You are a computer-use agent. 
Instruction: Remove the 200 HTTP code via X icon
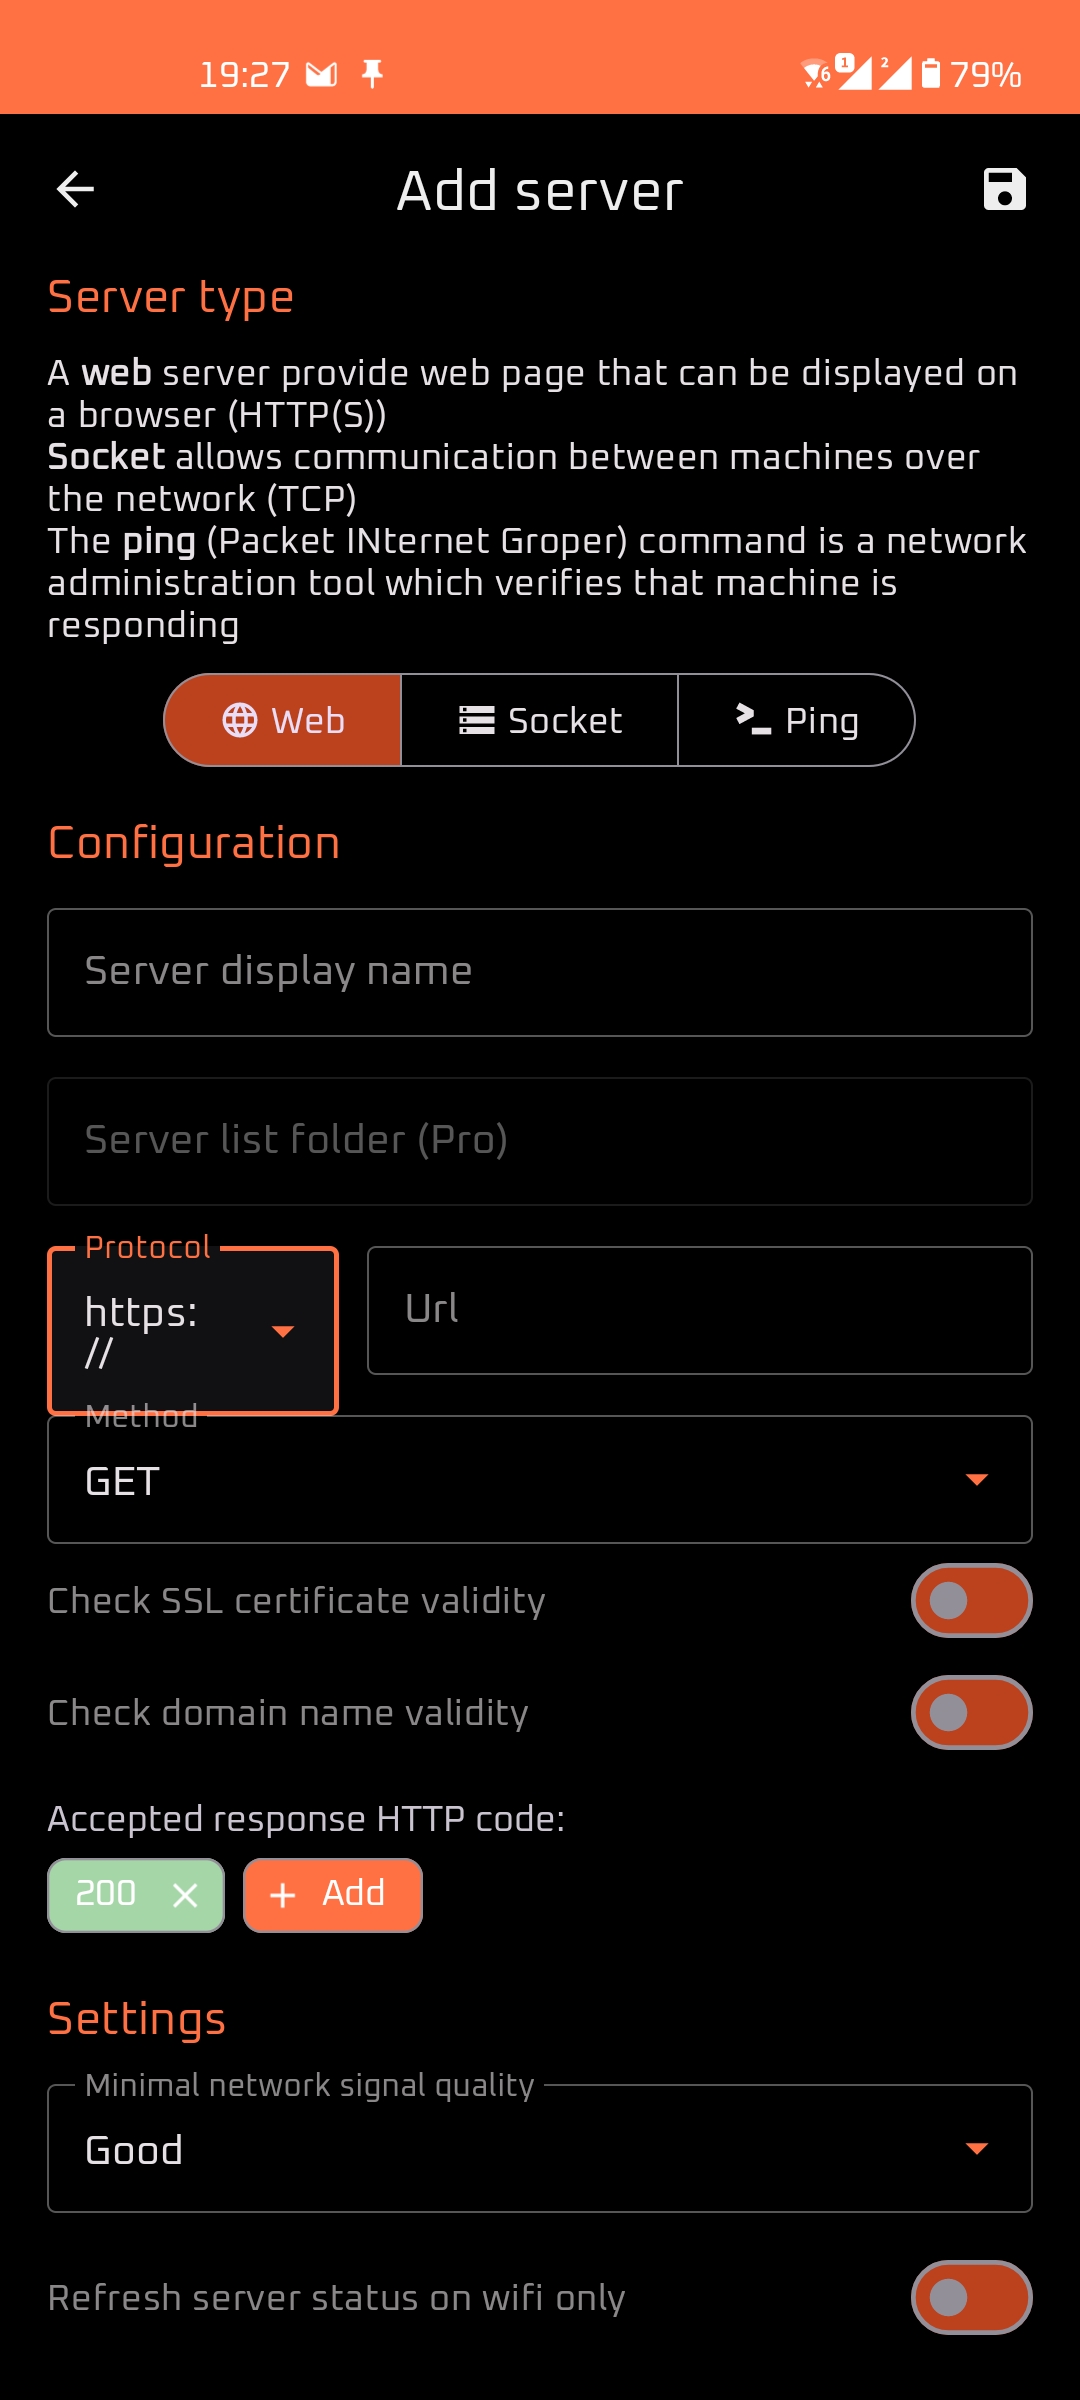[x=185, y=1893]
